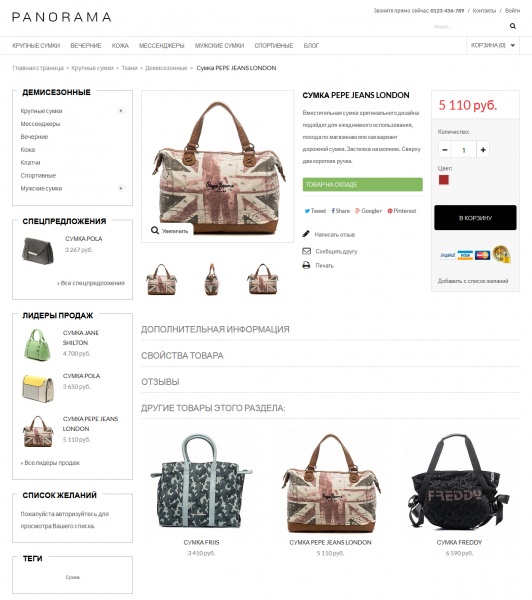Click the search magnifier icon
Screen dimensions: 532x600
(512, 26)
